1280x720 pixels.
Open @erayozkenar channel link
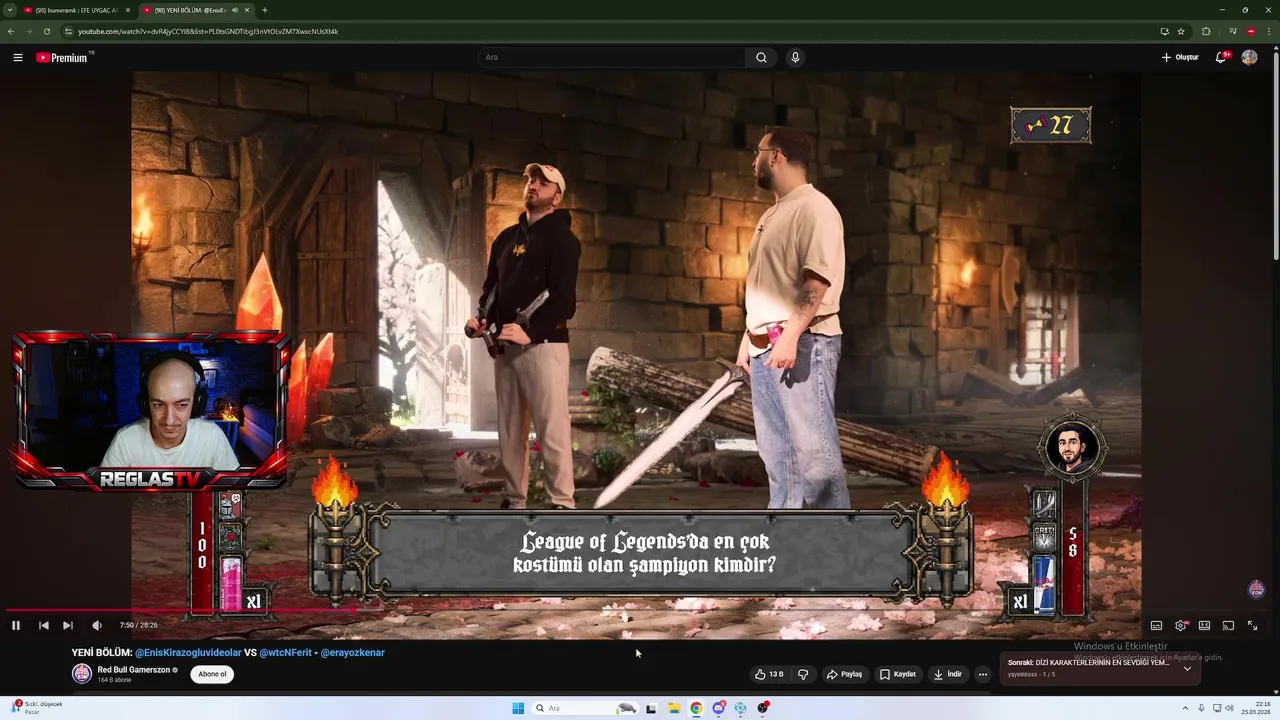click(x=352, y=652)
